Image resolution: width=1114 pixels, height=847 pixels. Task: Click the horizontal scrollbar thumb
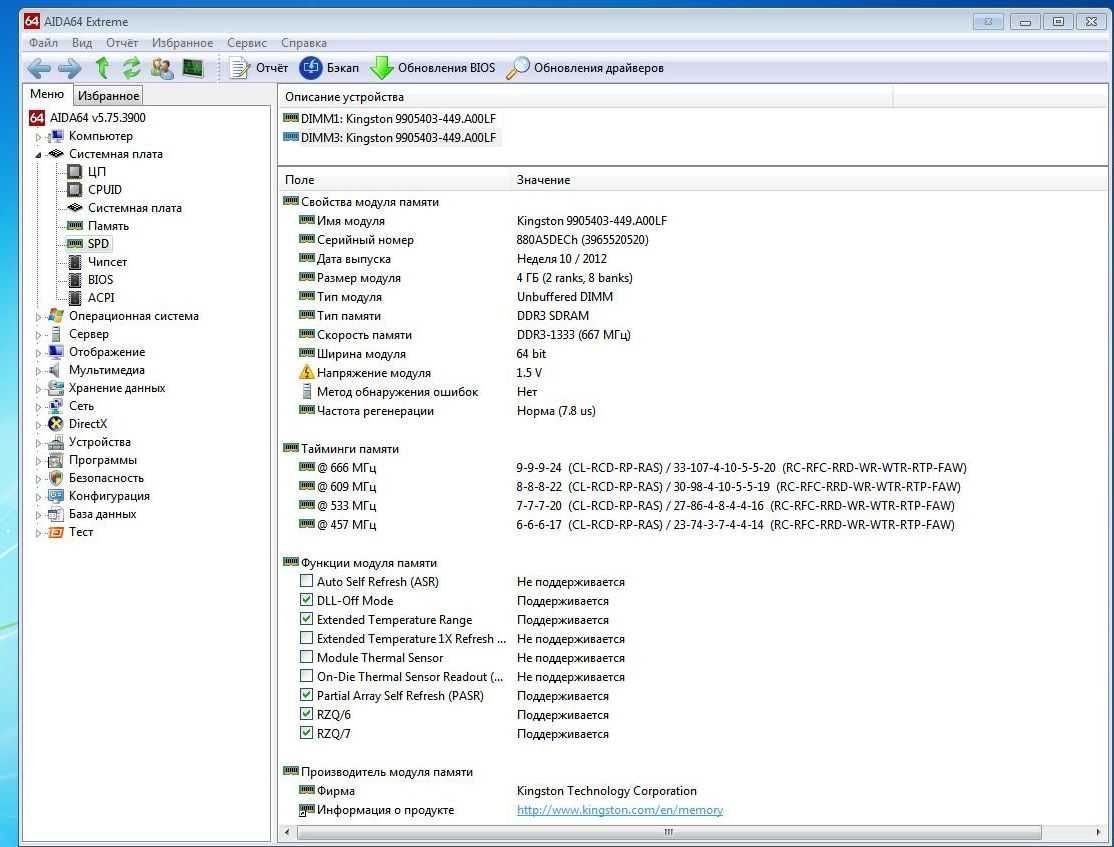tap(669, 832)
